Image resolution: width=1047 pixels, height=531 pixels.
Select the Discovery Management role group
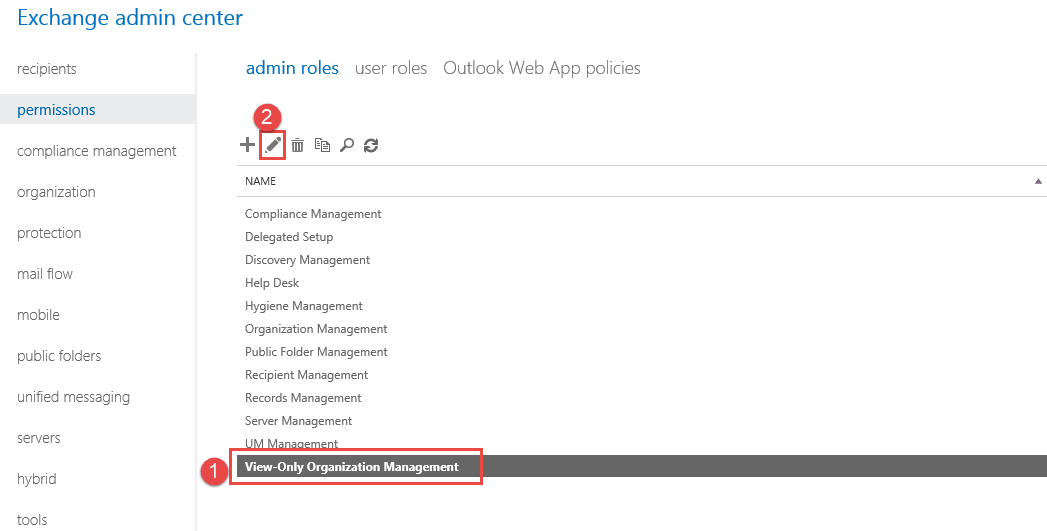307,260
